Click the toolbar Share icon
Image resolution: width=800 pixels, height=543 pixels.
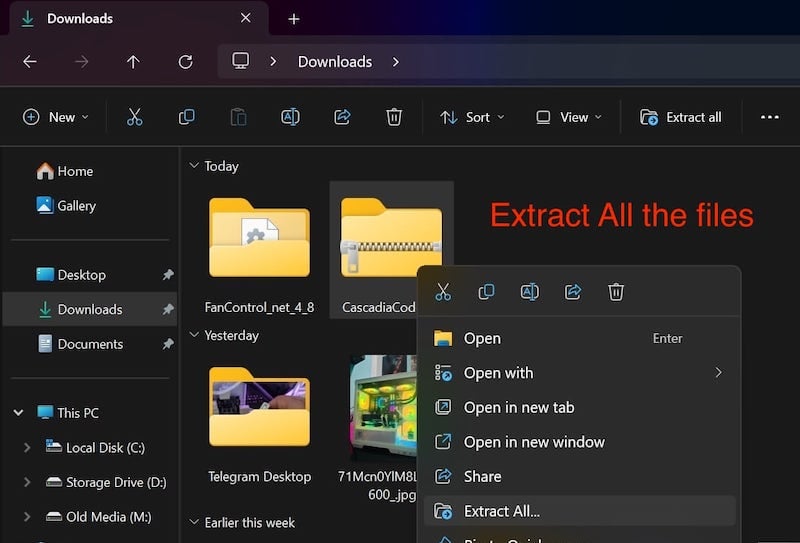(x=342, y=117)
